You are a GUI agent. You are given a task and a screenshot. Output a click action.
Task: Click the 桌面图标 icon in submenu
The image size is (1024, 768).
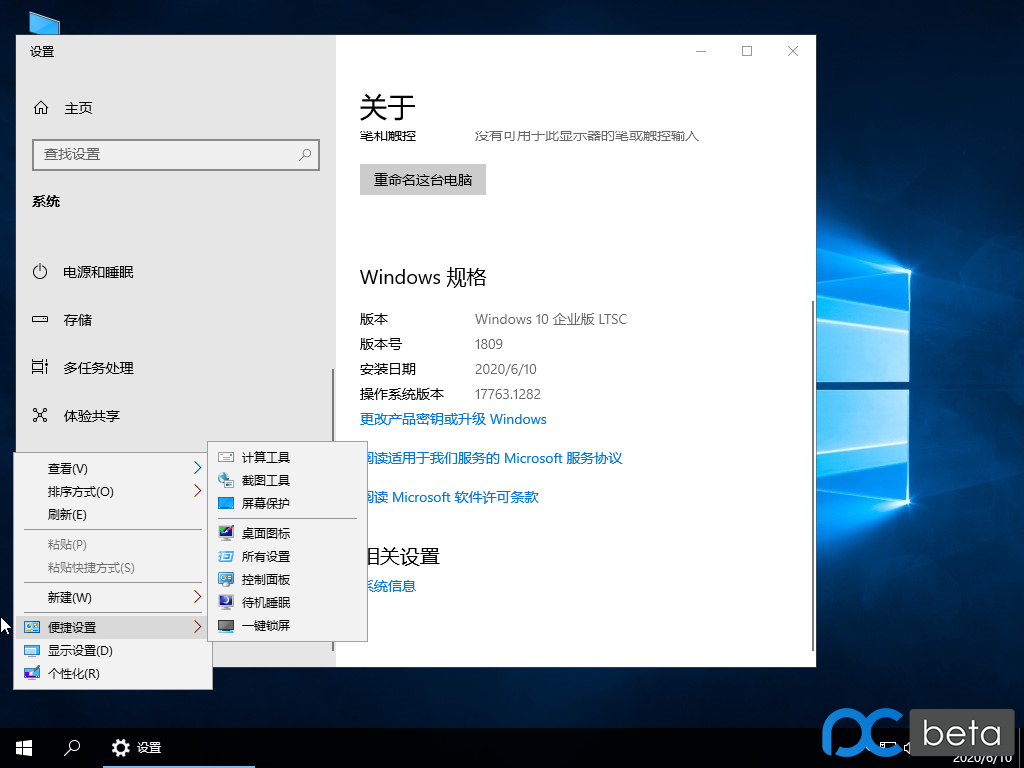point(226,533)
